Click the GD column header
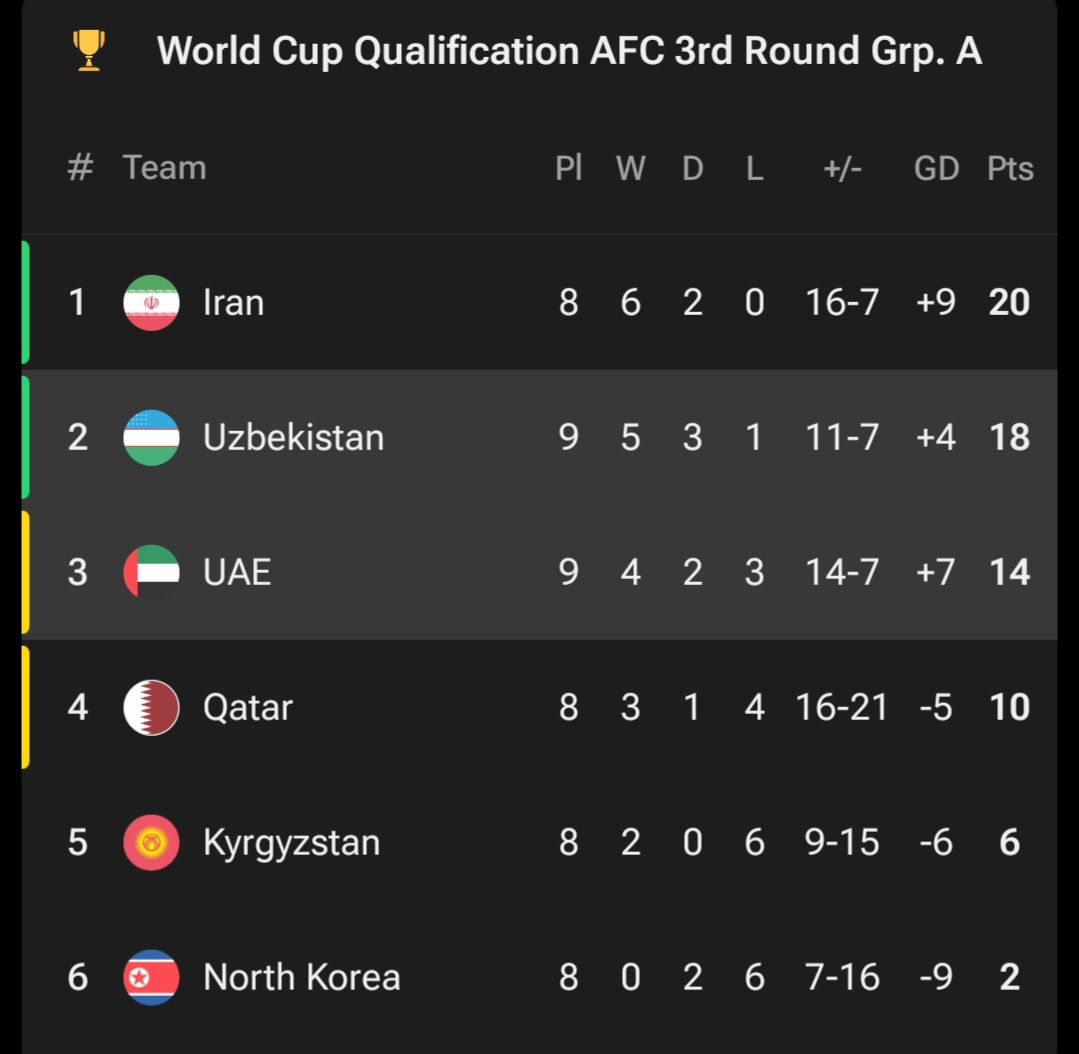The image size is (1079, 1054). [936, 168]
